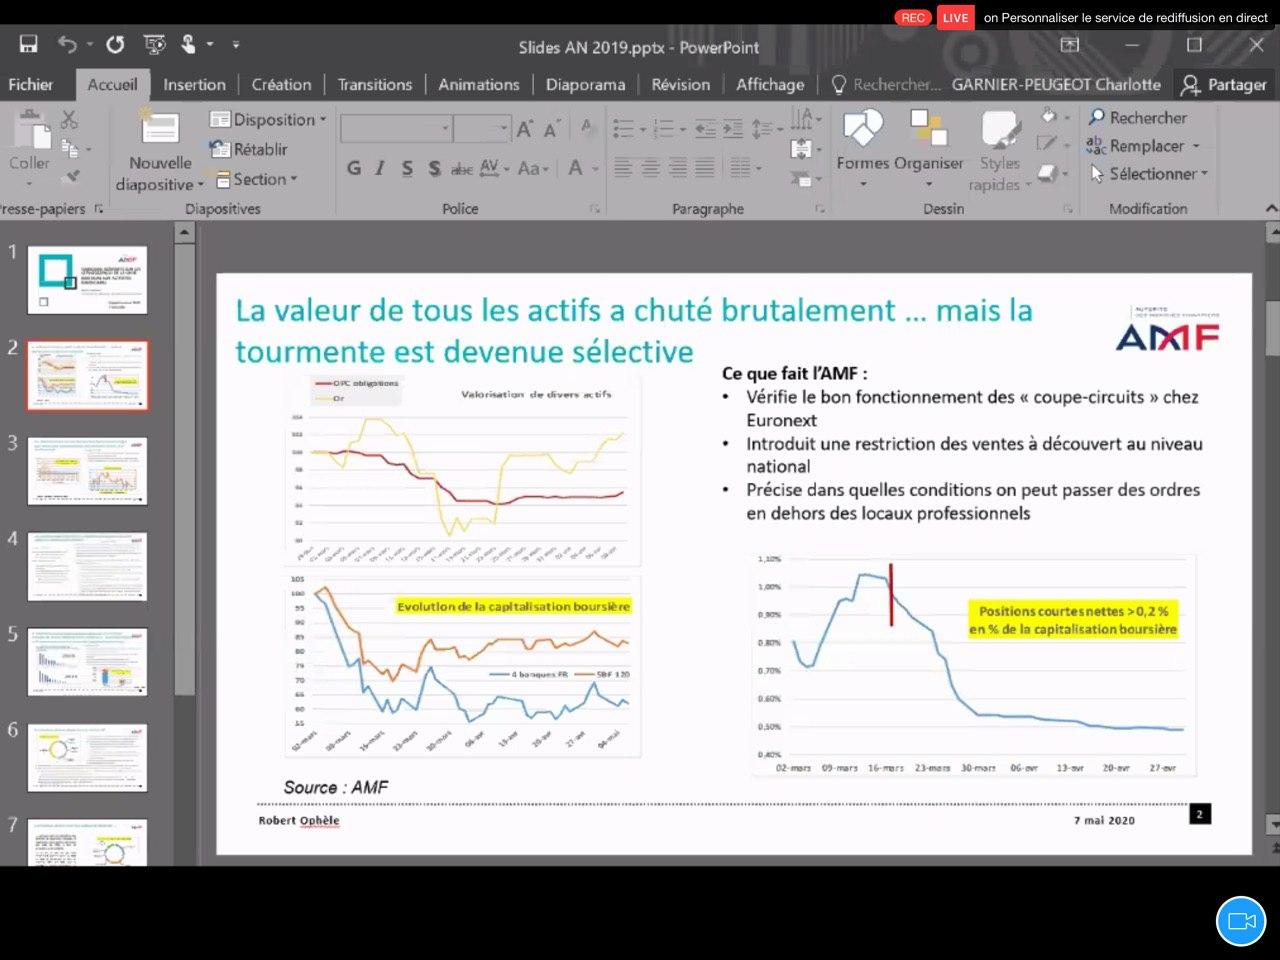Toggle center paragraph alignment
The height and width of the screenshot is (960, 1280).
(x=650, y=168)
